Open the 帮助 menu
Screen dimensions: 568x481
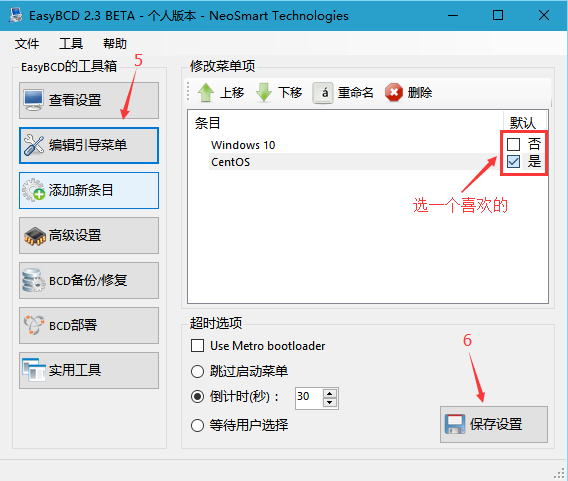click(115, 43)
